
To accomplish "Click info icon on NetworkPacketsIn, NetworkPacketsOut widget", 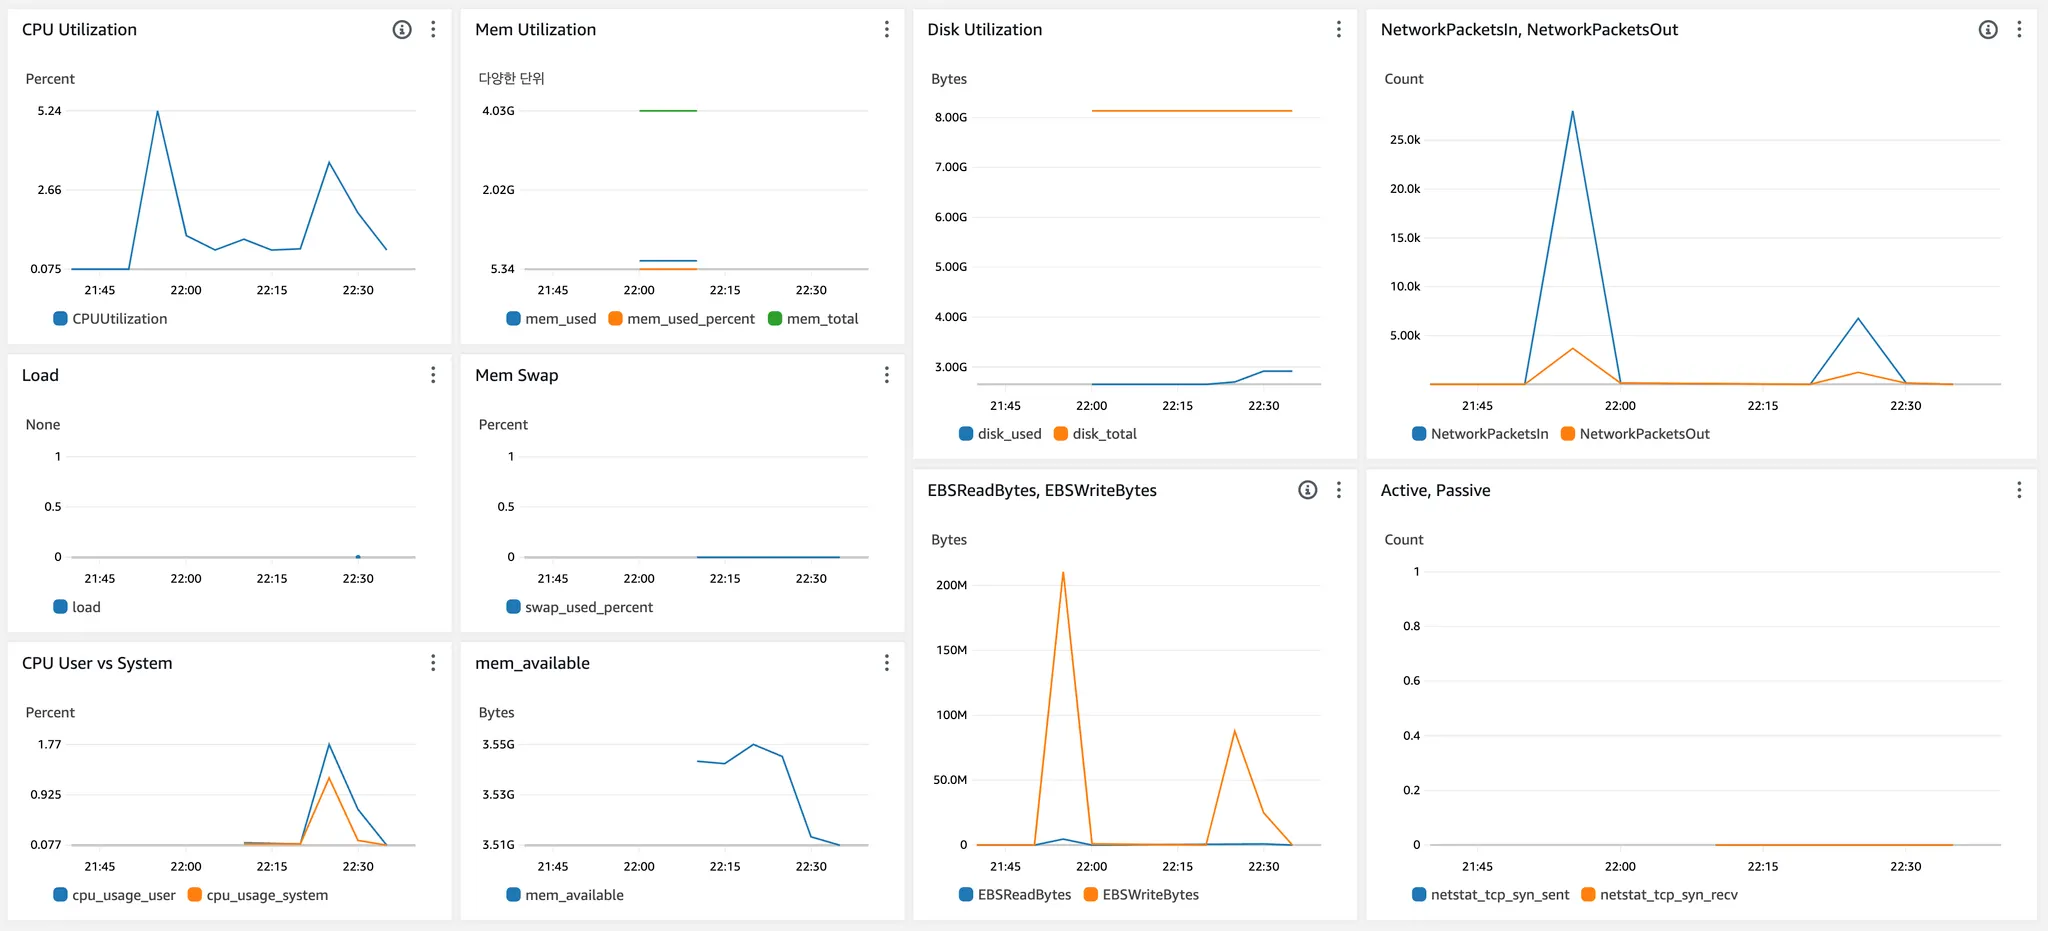I will pos(1988,30).
